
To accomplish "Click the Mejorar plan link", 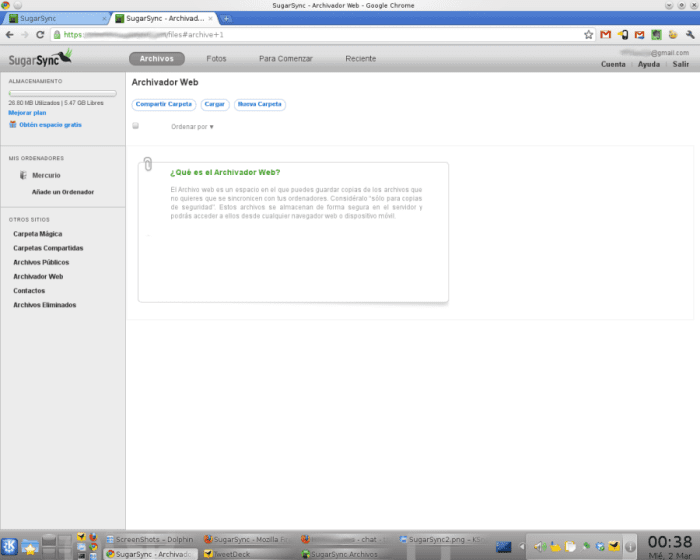I will coord(27,113).
